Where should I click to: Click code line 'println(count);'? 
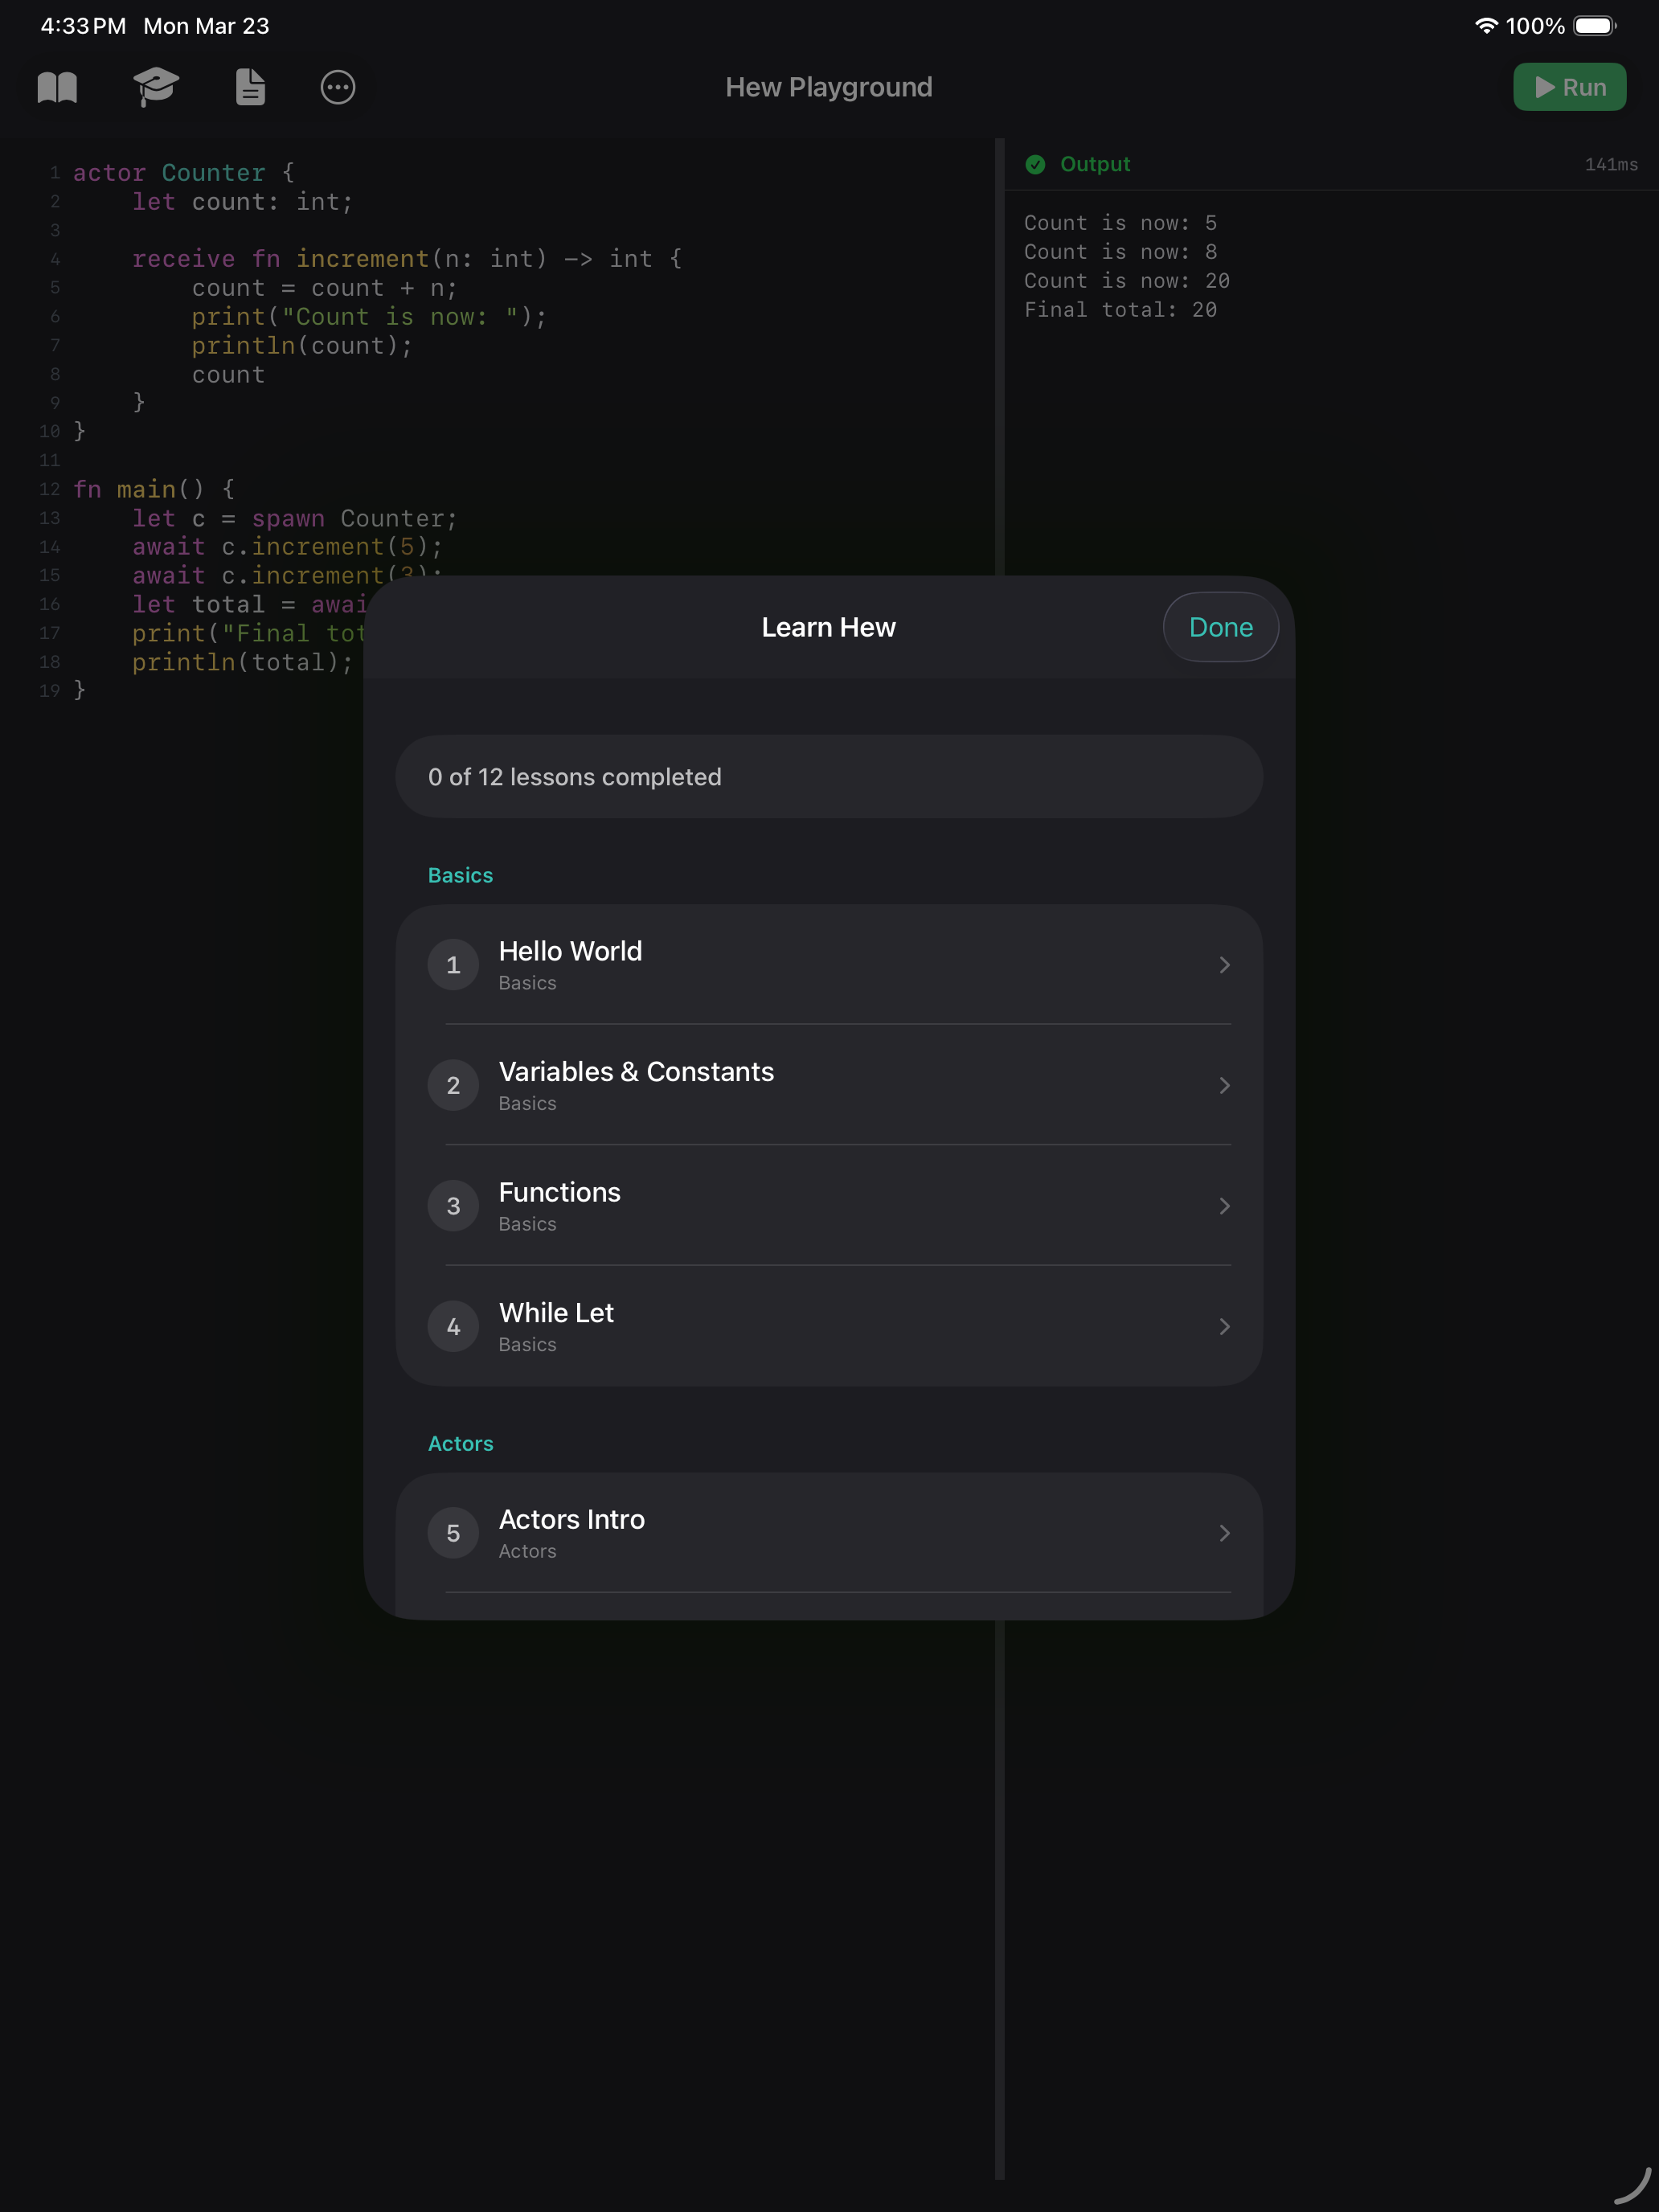[x=302, y=346]
